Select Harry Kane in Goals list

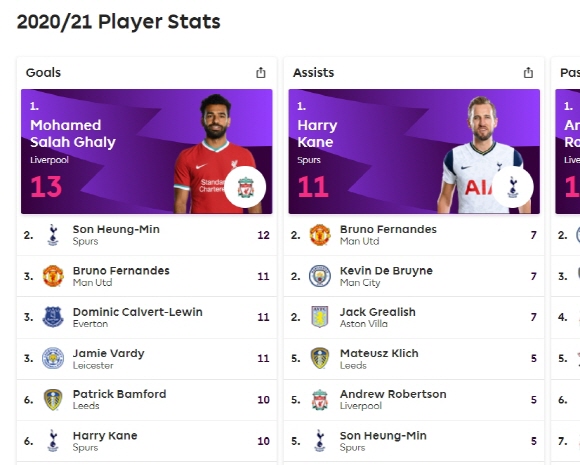point(147,441)
